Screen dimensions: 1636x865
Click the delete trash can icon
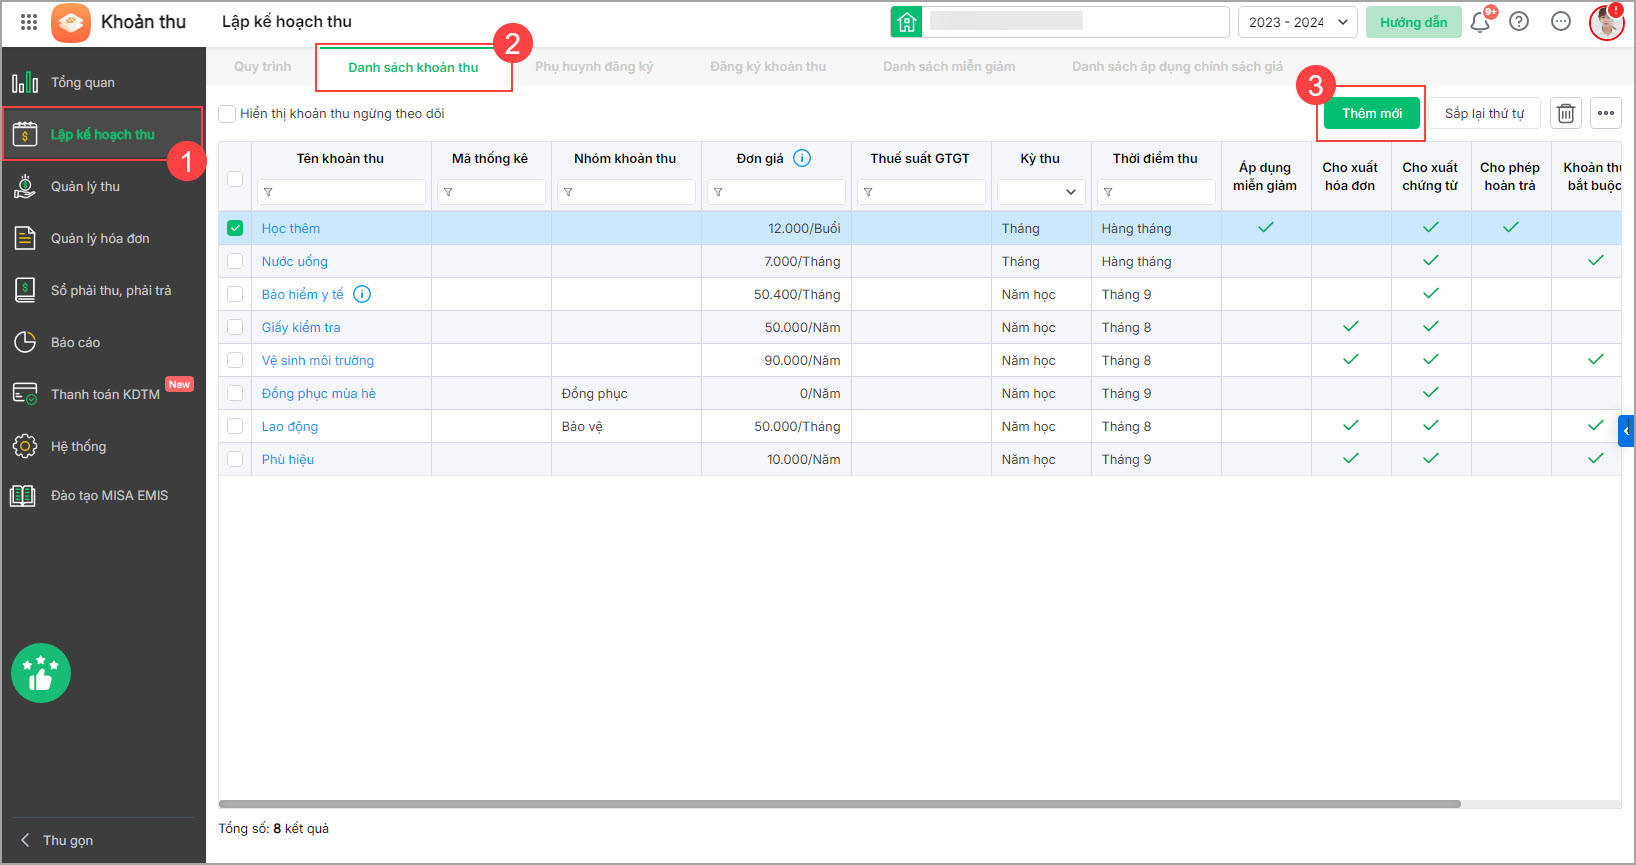pos(1566,113)
